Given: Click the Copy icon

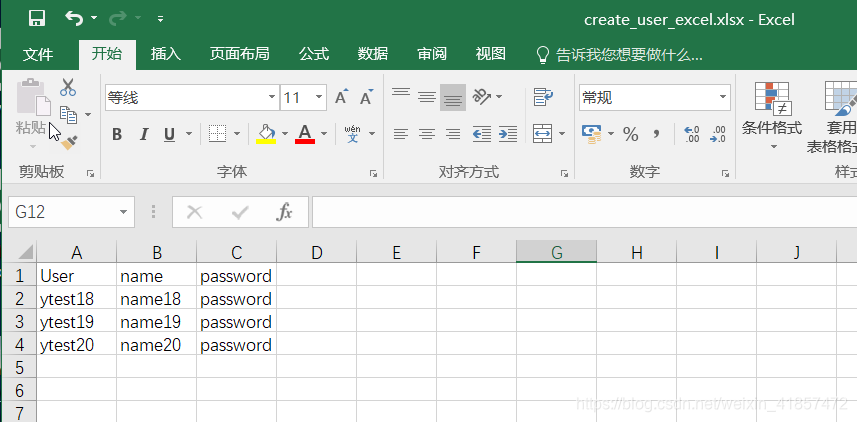Looking at the screenshot, I should point(68,114).
